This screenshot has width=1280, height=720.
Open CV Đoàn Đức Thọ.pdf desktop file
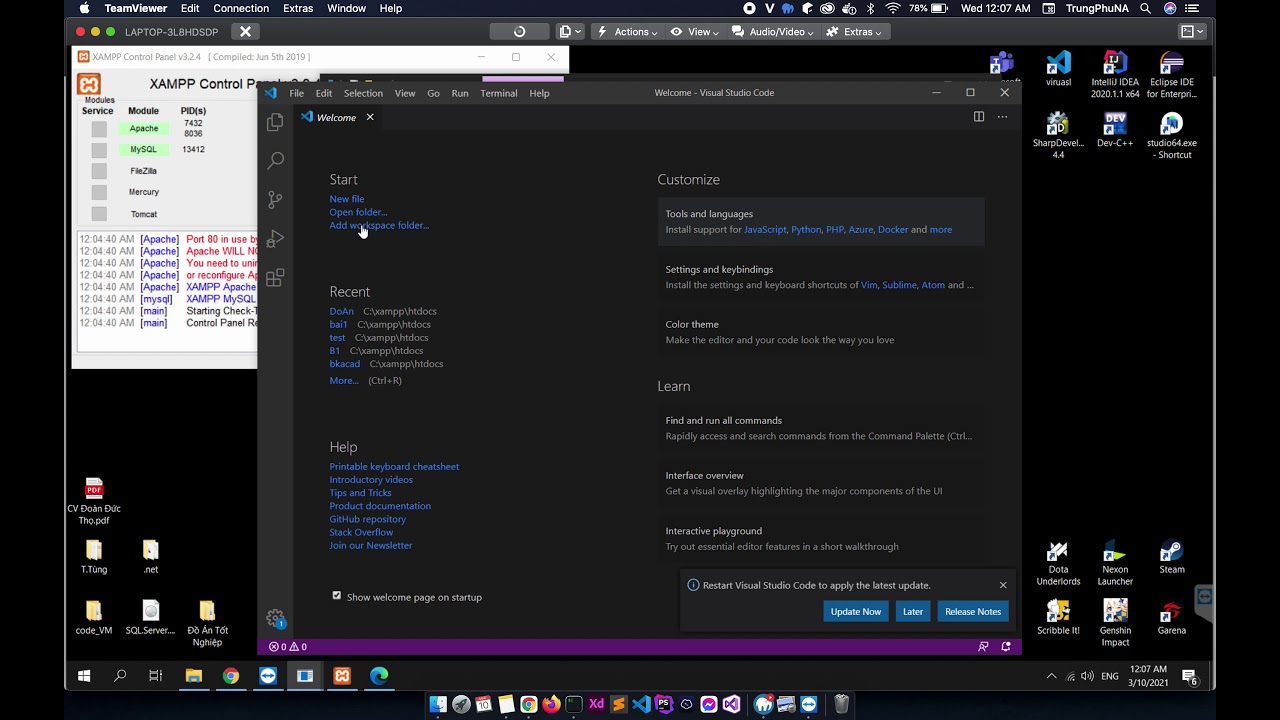click(94, 502)
